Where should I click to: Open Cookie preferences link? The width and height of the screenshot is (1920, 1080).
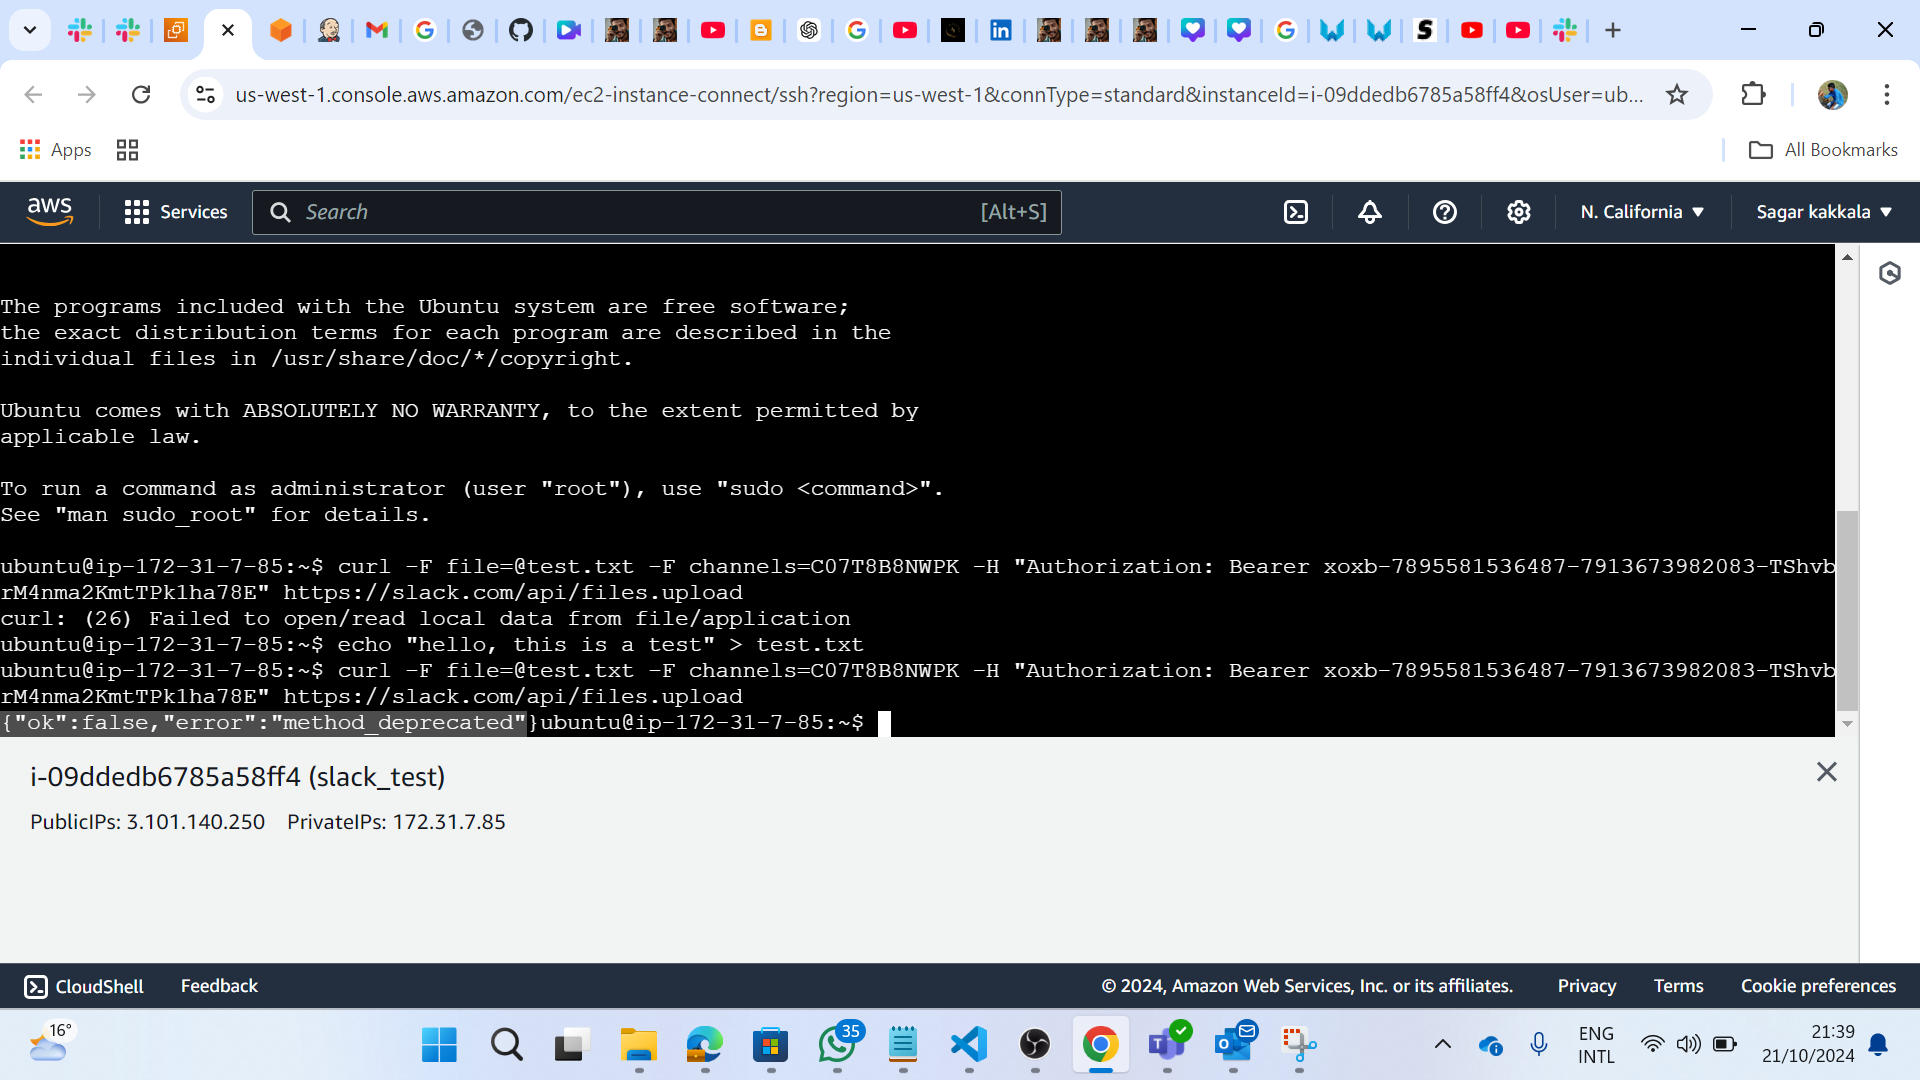(x=1817, y=986)
